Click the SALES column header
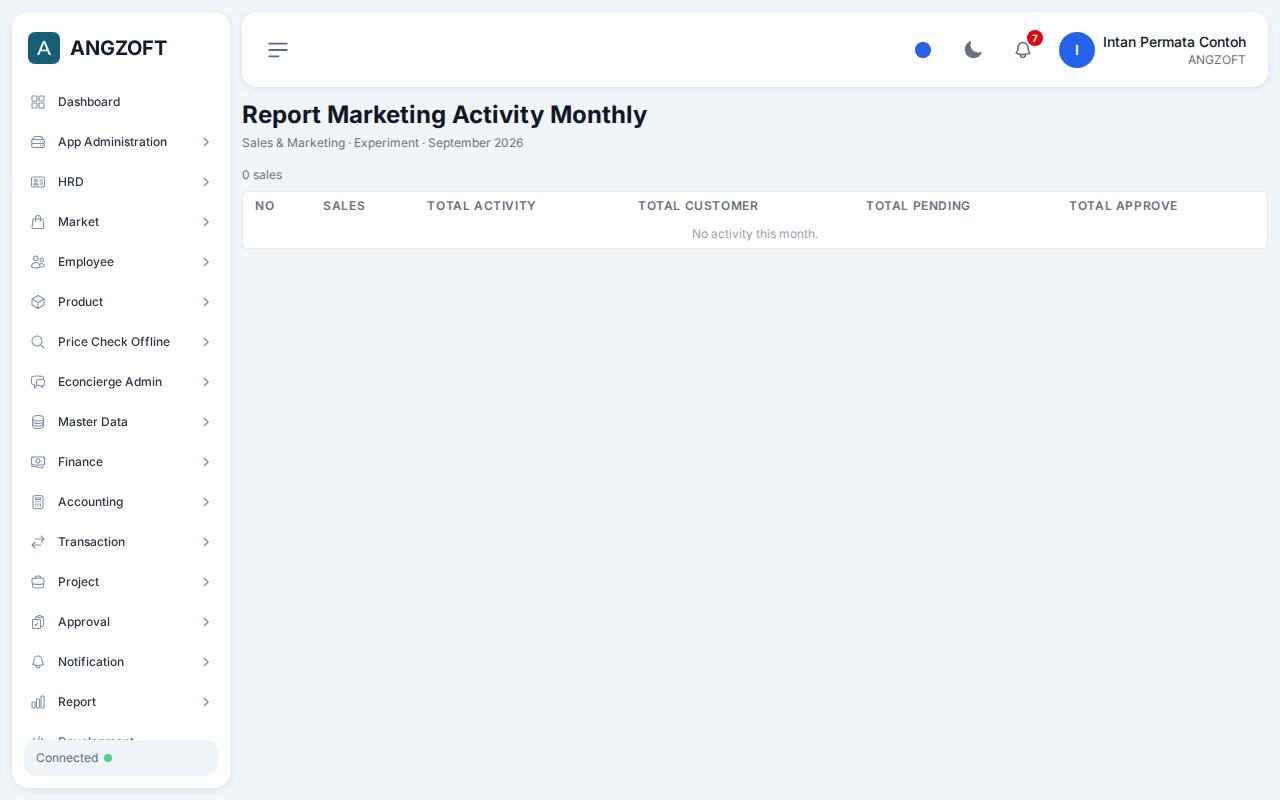The width and height of the screenshot is (1280, 800). [x=344, y=206]
